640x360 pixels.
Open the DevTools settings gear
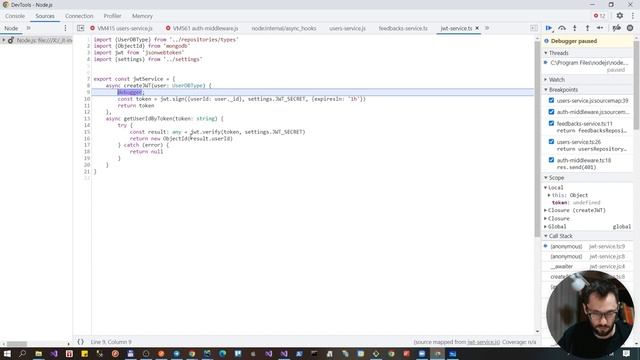tap(620, 16)
